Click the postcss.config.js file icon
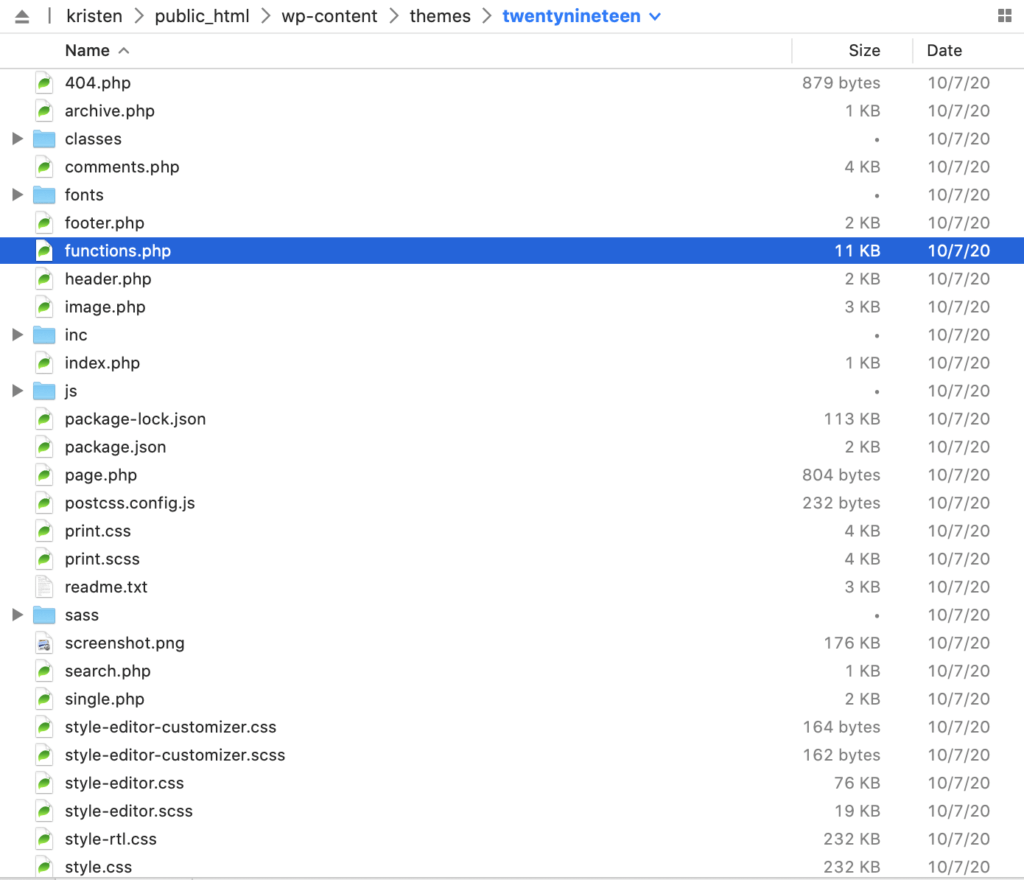Viewport: 1024px width, 880px height. (x=44, y=503)
